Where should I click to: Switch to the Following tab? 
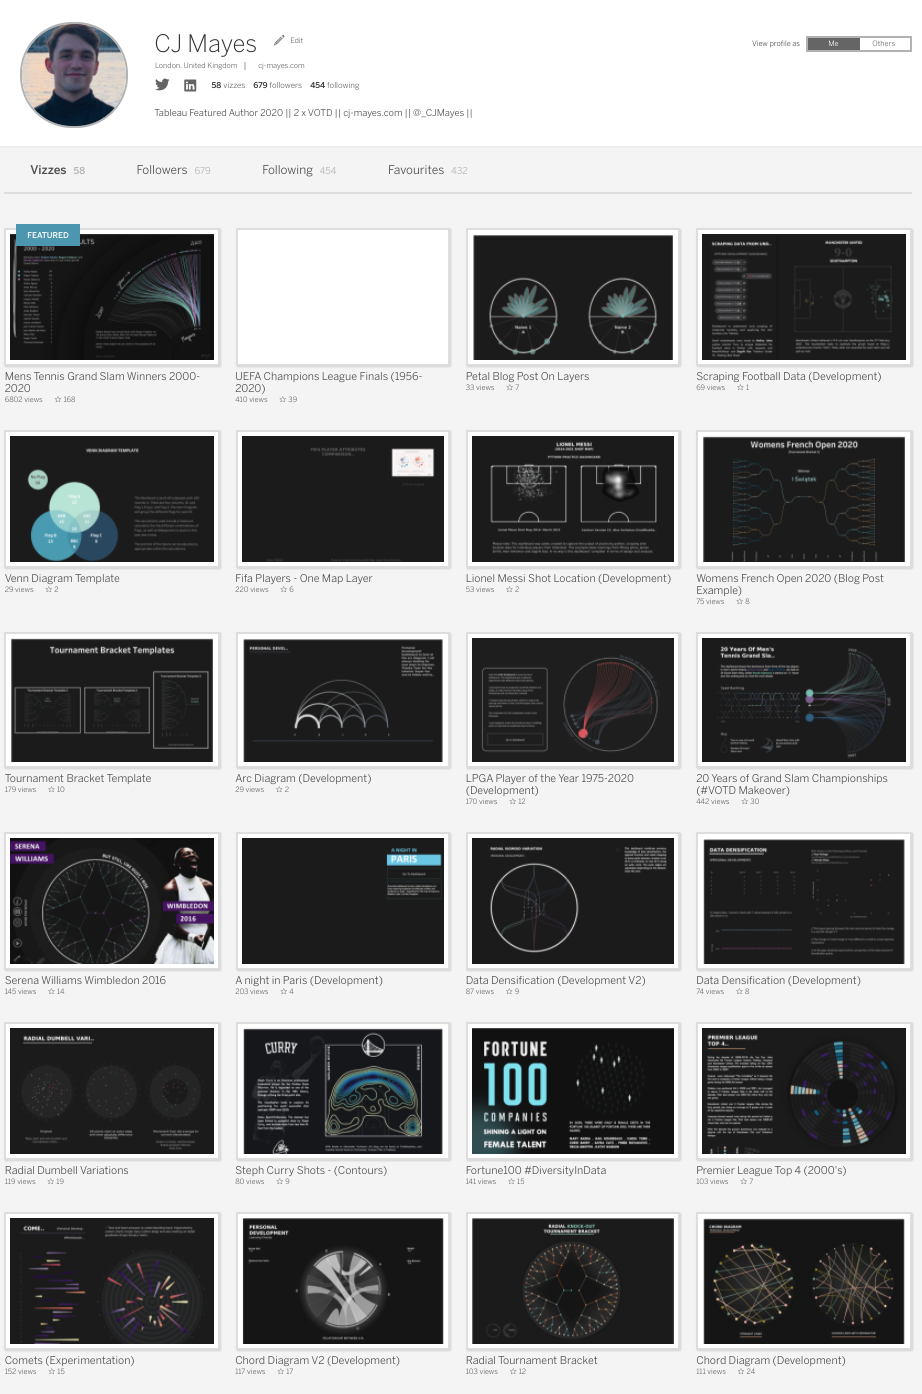(x=287, y=170)
